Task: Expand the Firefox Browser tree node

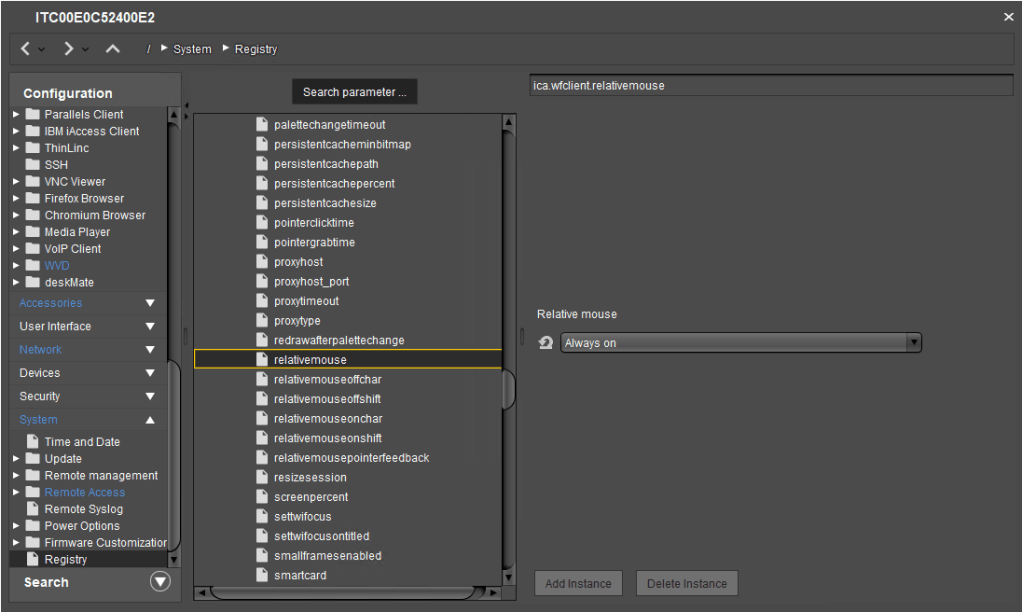Action: coord(16,199)
